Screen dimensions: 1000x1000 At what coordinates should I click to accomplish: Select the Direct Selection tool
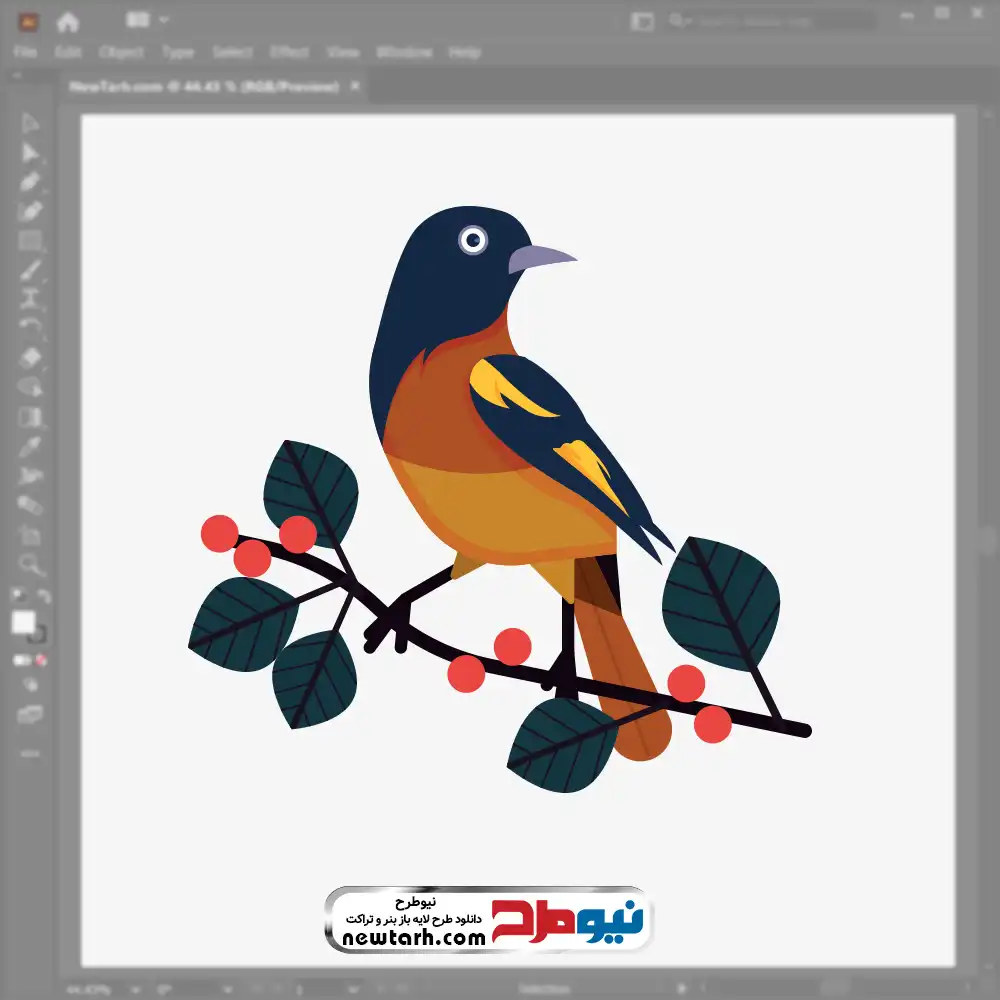pyautogui.click(x=30, y=152)
